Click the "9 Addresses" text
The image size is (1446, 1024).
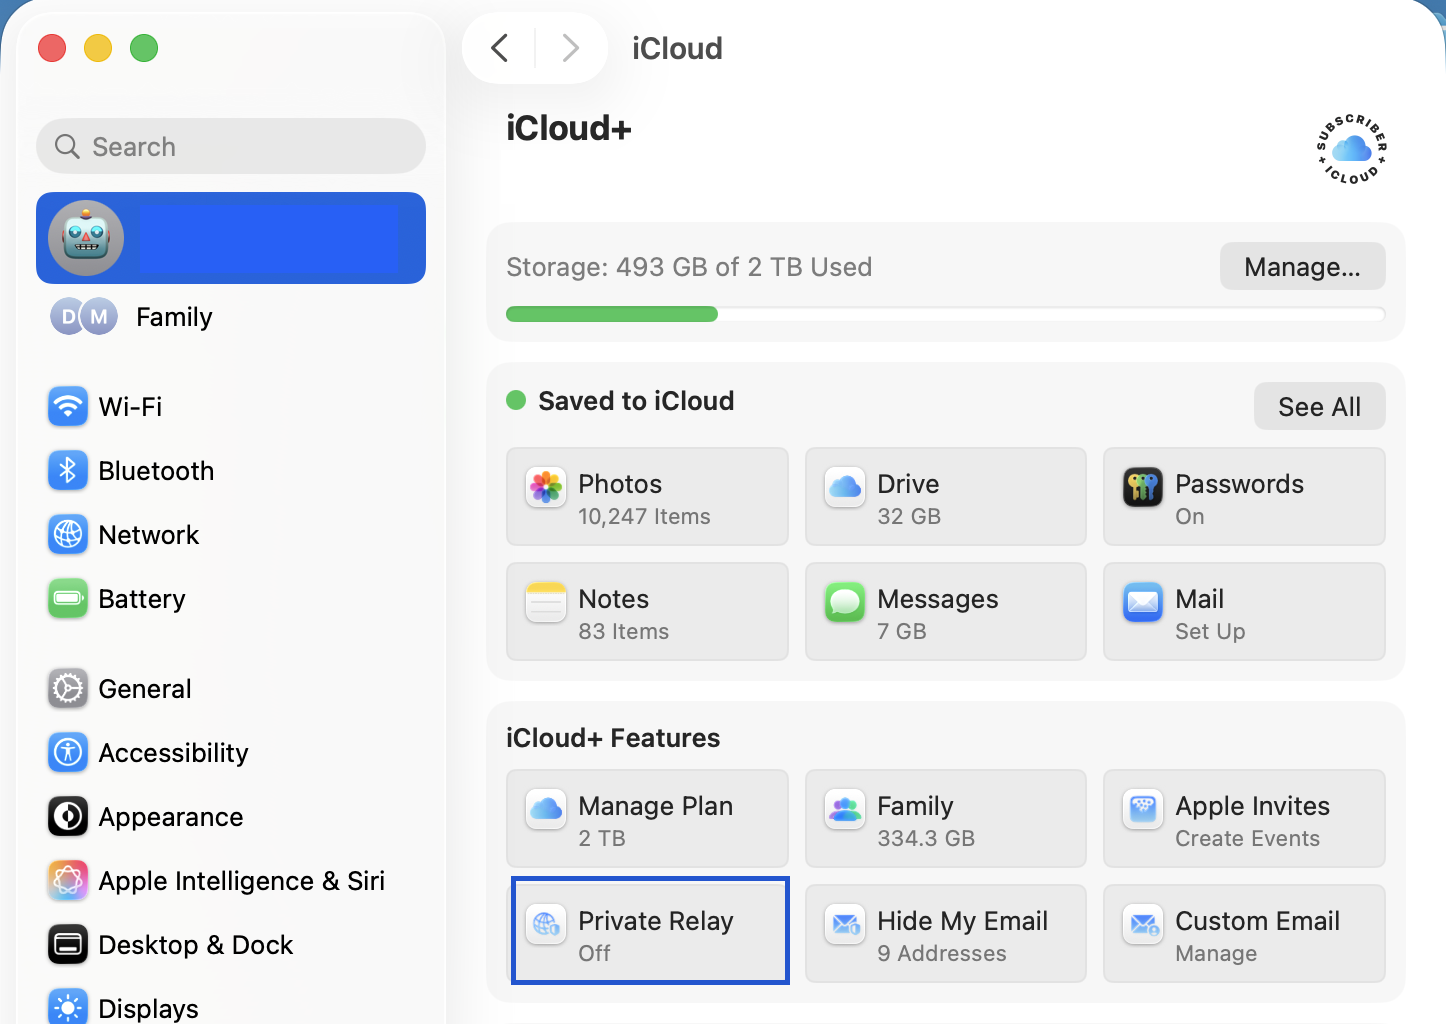point(942,954)
